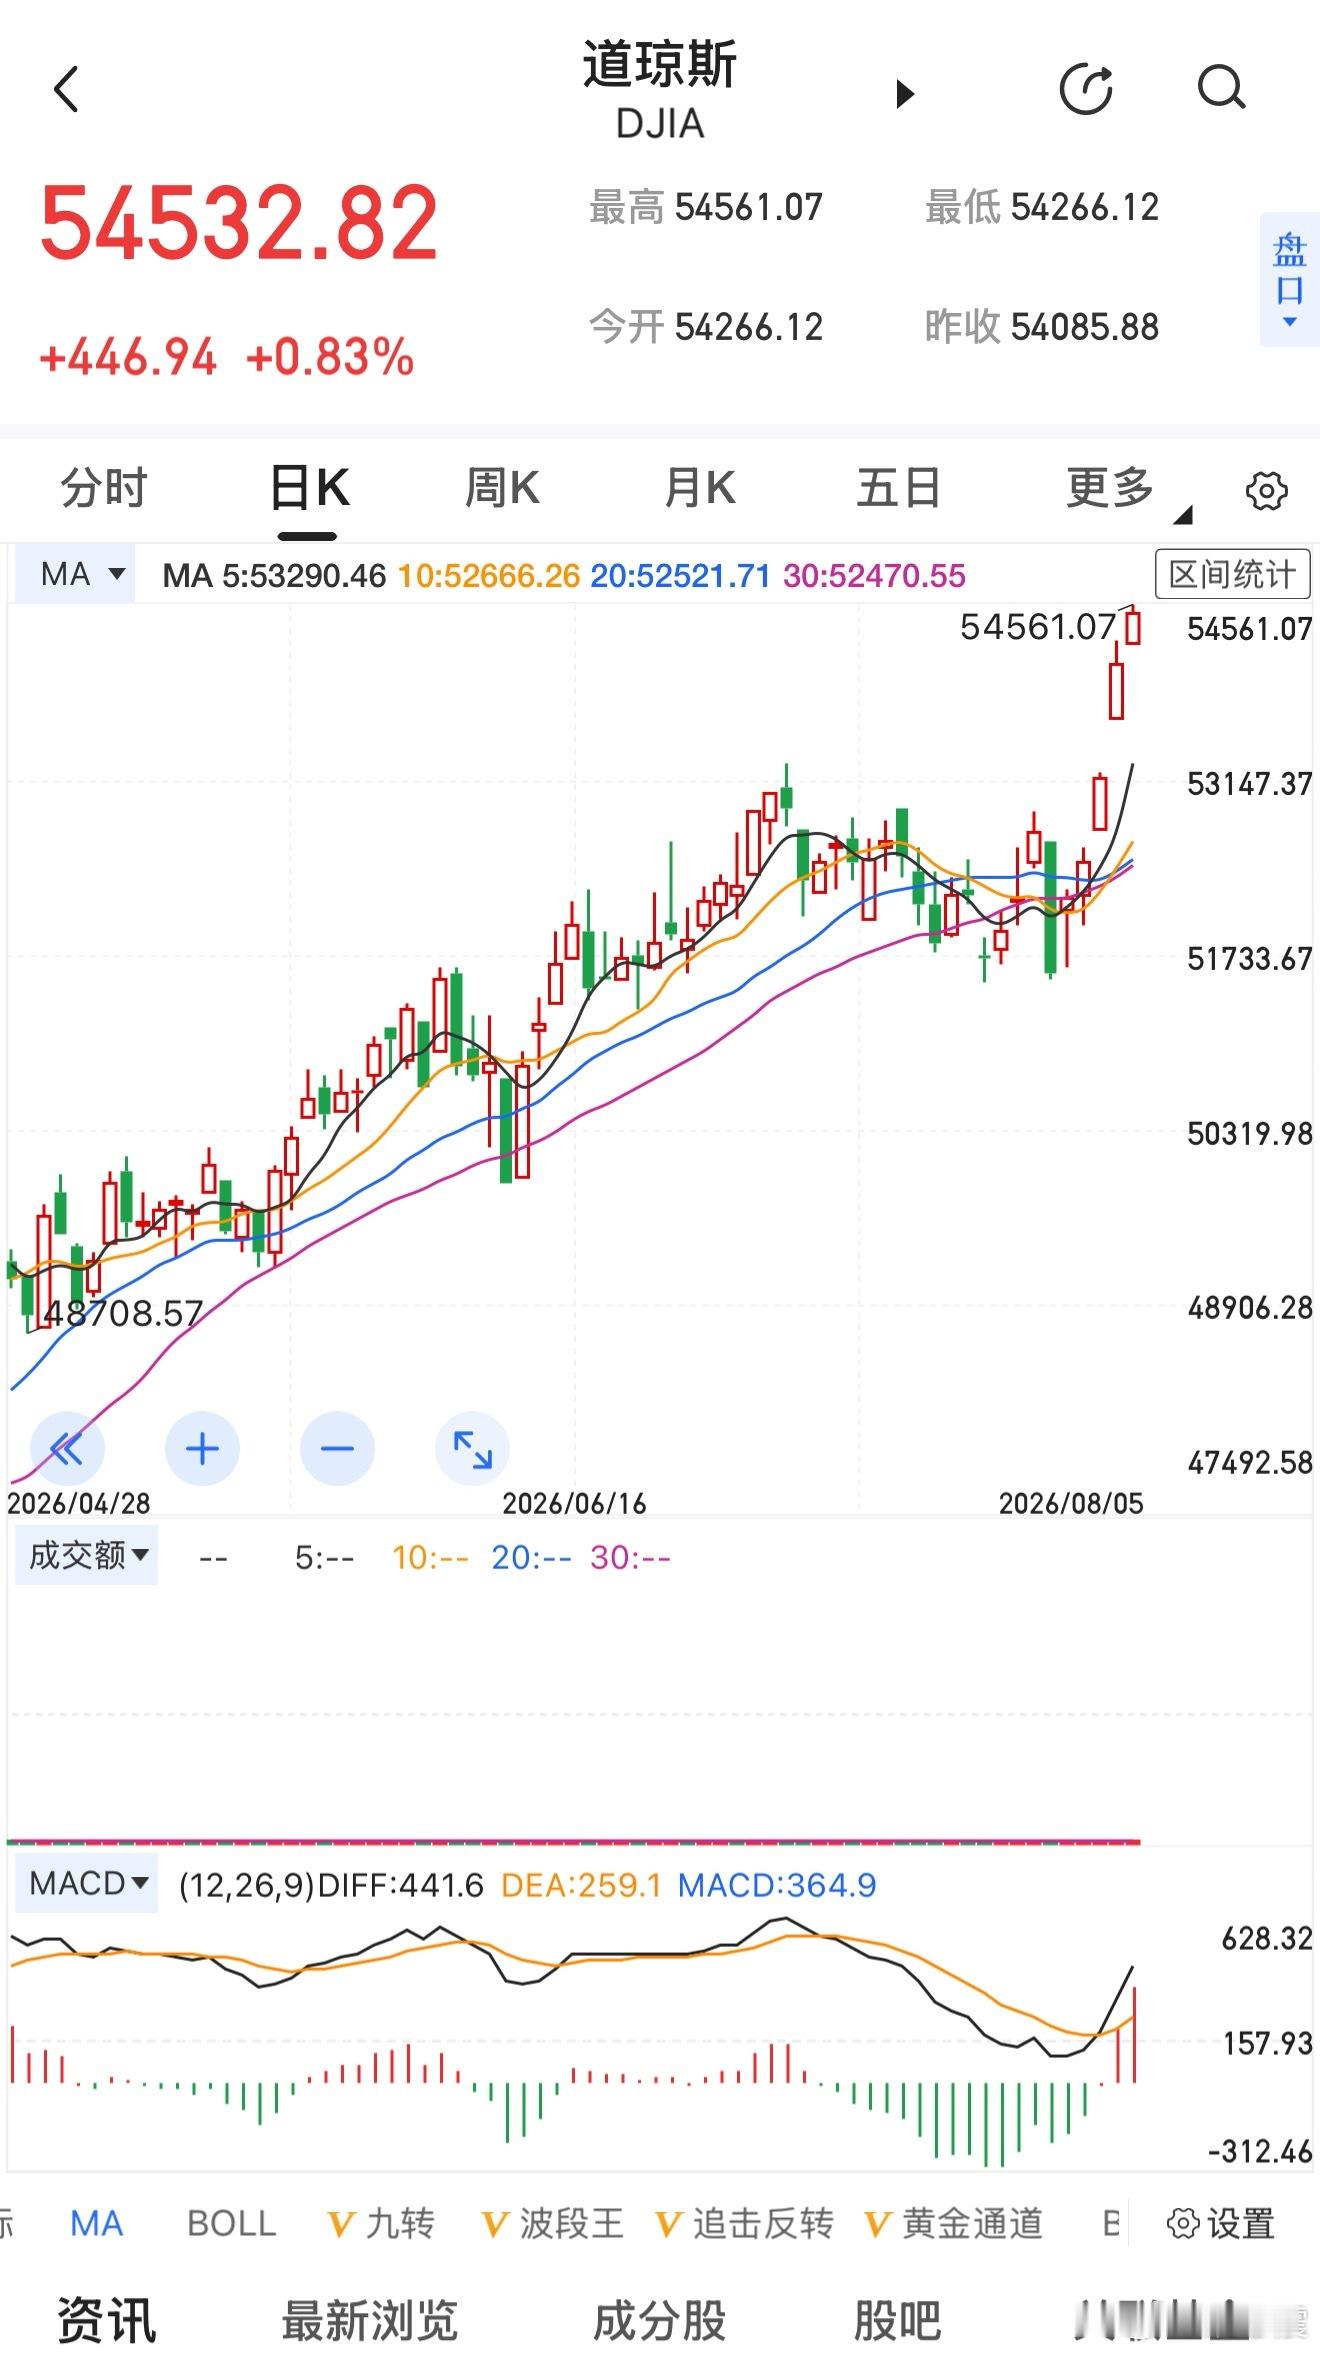1320x2353 pixels.
Task: Open the 股吧 bottom tab
Action: (x=897, y=2321)
